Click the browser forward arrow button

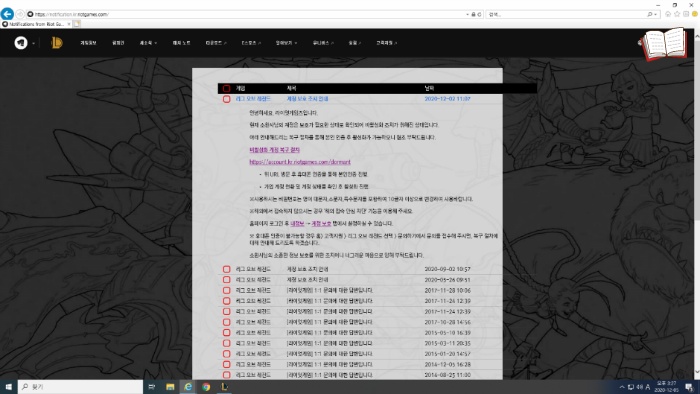[x=20, y=14]
